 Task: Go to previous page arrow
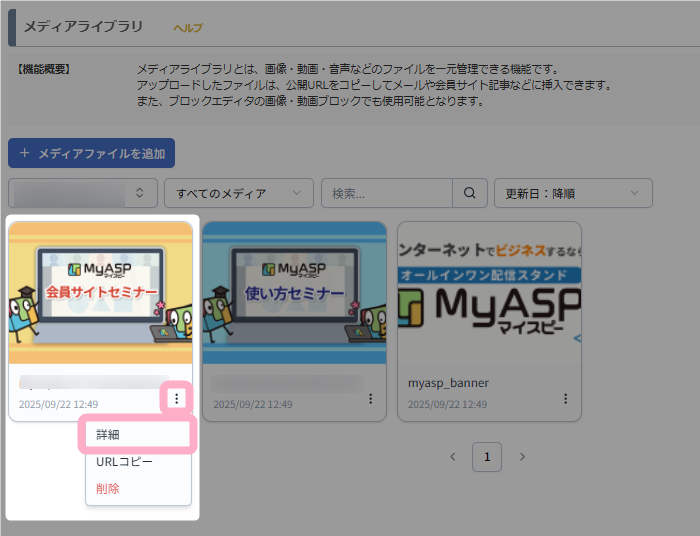[452, 457]
